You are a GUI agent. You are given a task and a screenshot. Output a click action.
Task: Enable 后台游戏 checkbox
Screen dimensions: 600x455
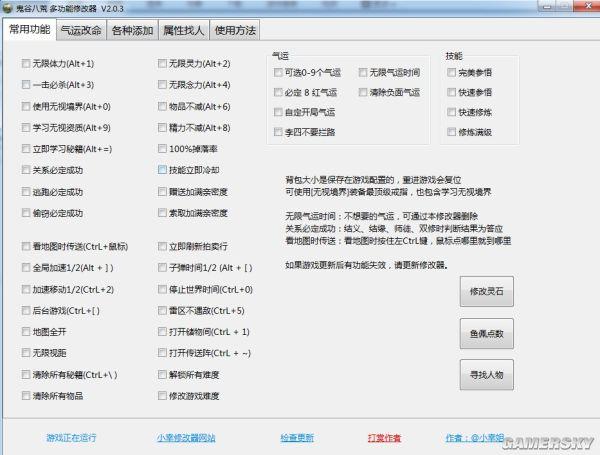26,310
